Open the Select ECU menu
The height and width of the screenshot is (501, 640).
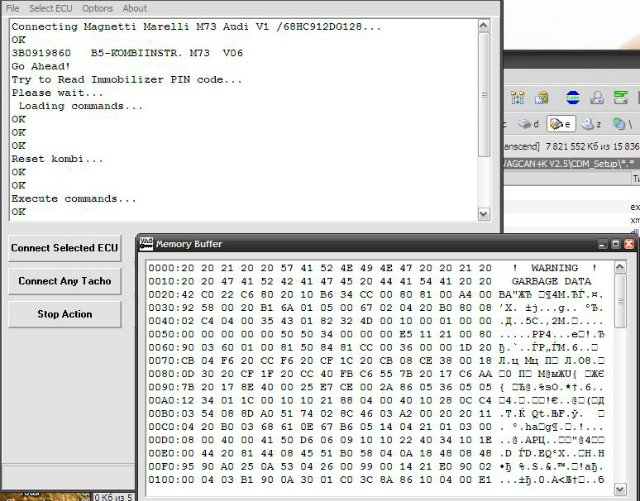pos(51,8)
